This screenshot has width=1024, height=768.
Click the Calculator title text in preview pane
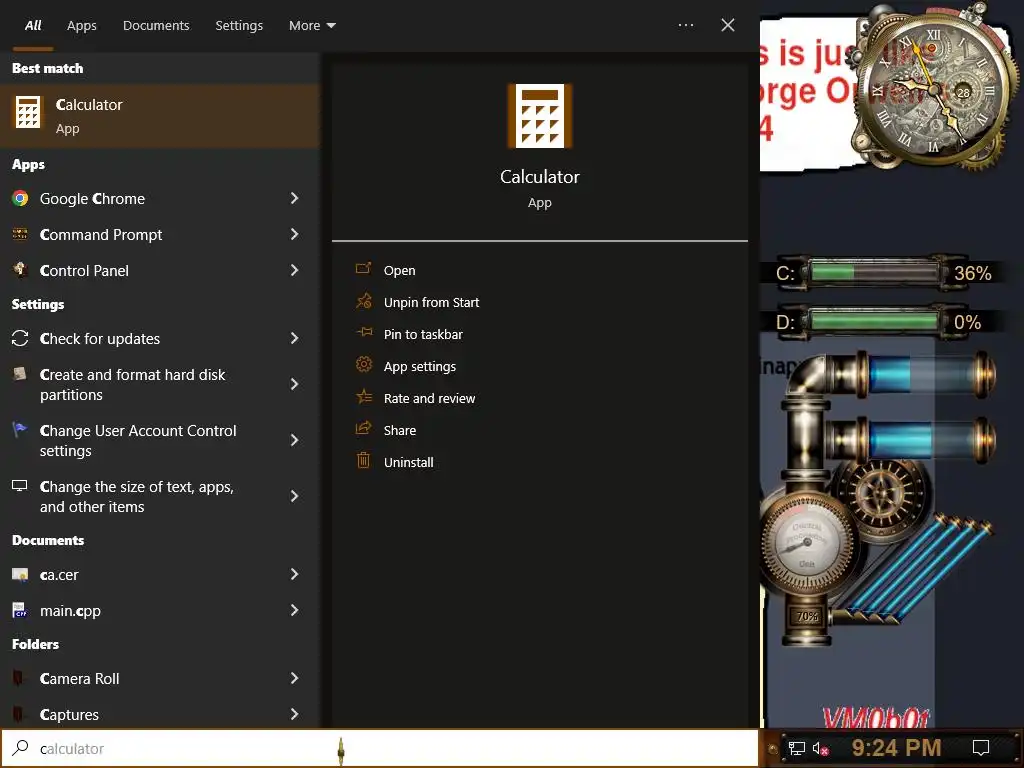coord(539,177)
